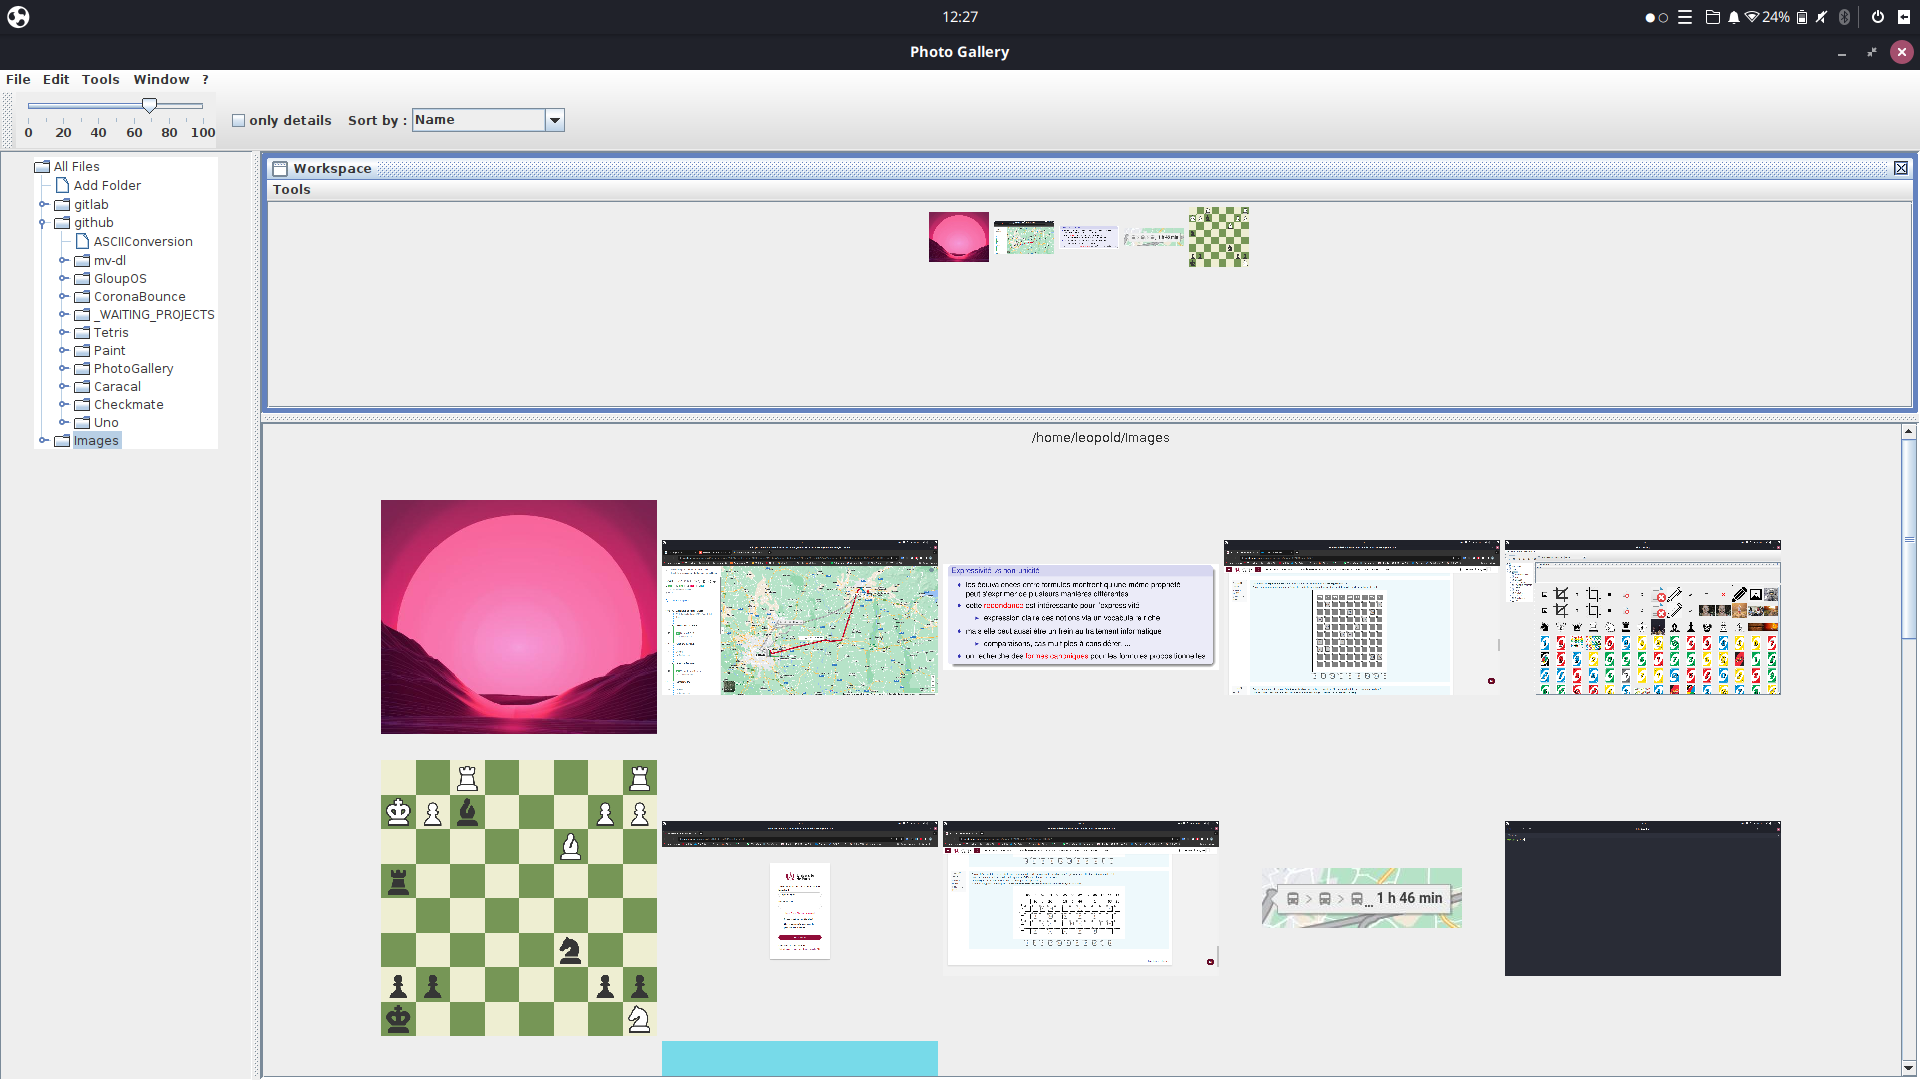Open the Wi-Fi network indicator
Viewport: 1920px width, 1080px height.
tap(1751, 17)
